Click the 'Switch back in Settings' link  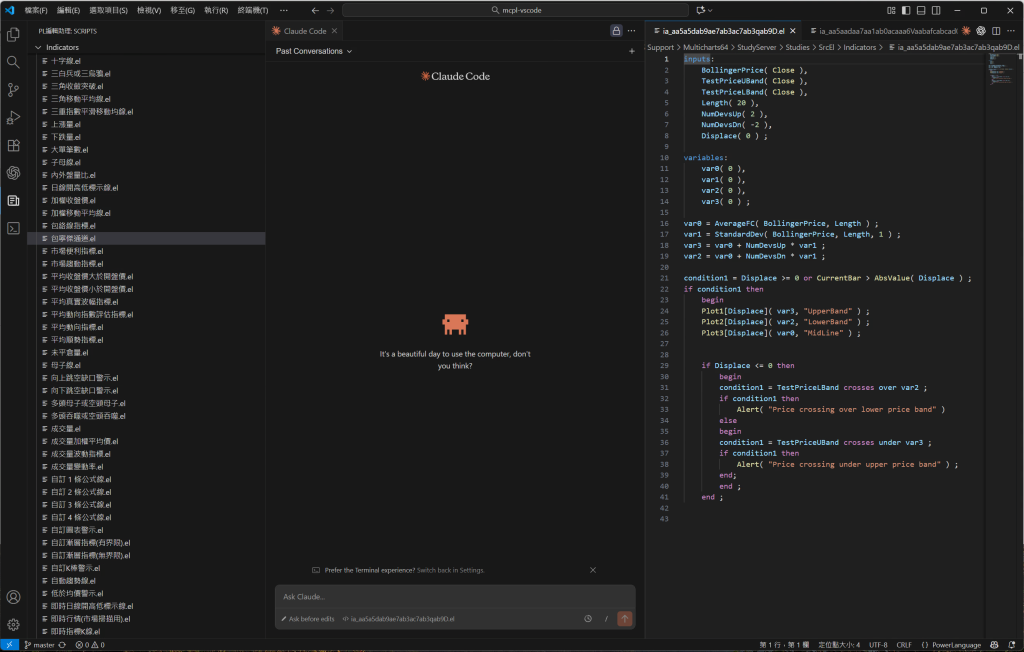click(450, 570)
